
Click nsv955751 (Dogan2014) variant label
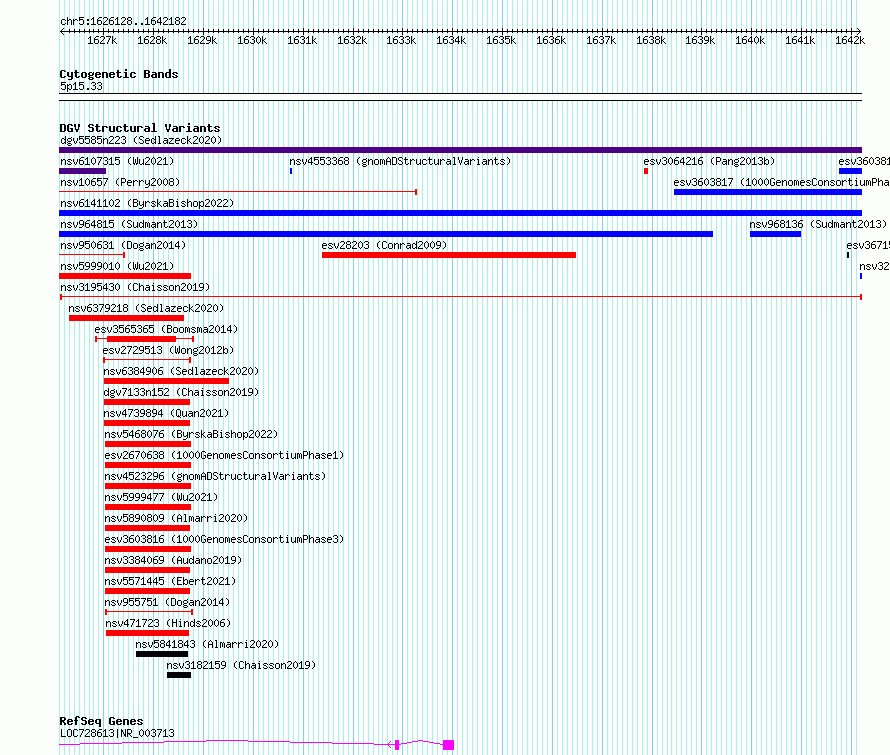(x=167, y=602)
